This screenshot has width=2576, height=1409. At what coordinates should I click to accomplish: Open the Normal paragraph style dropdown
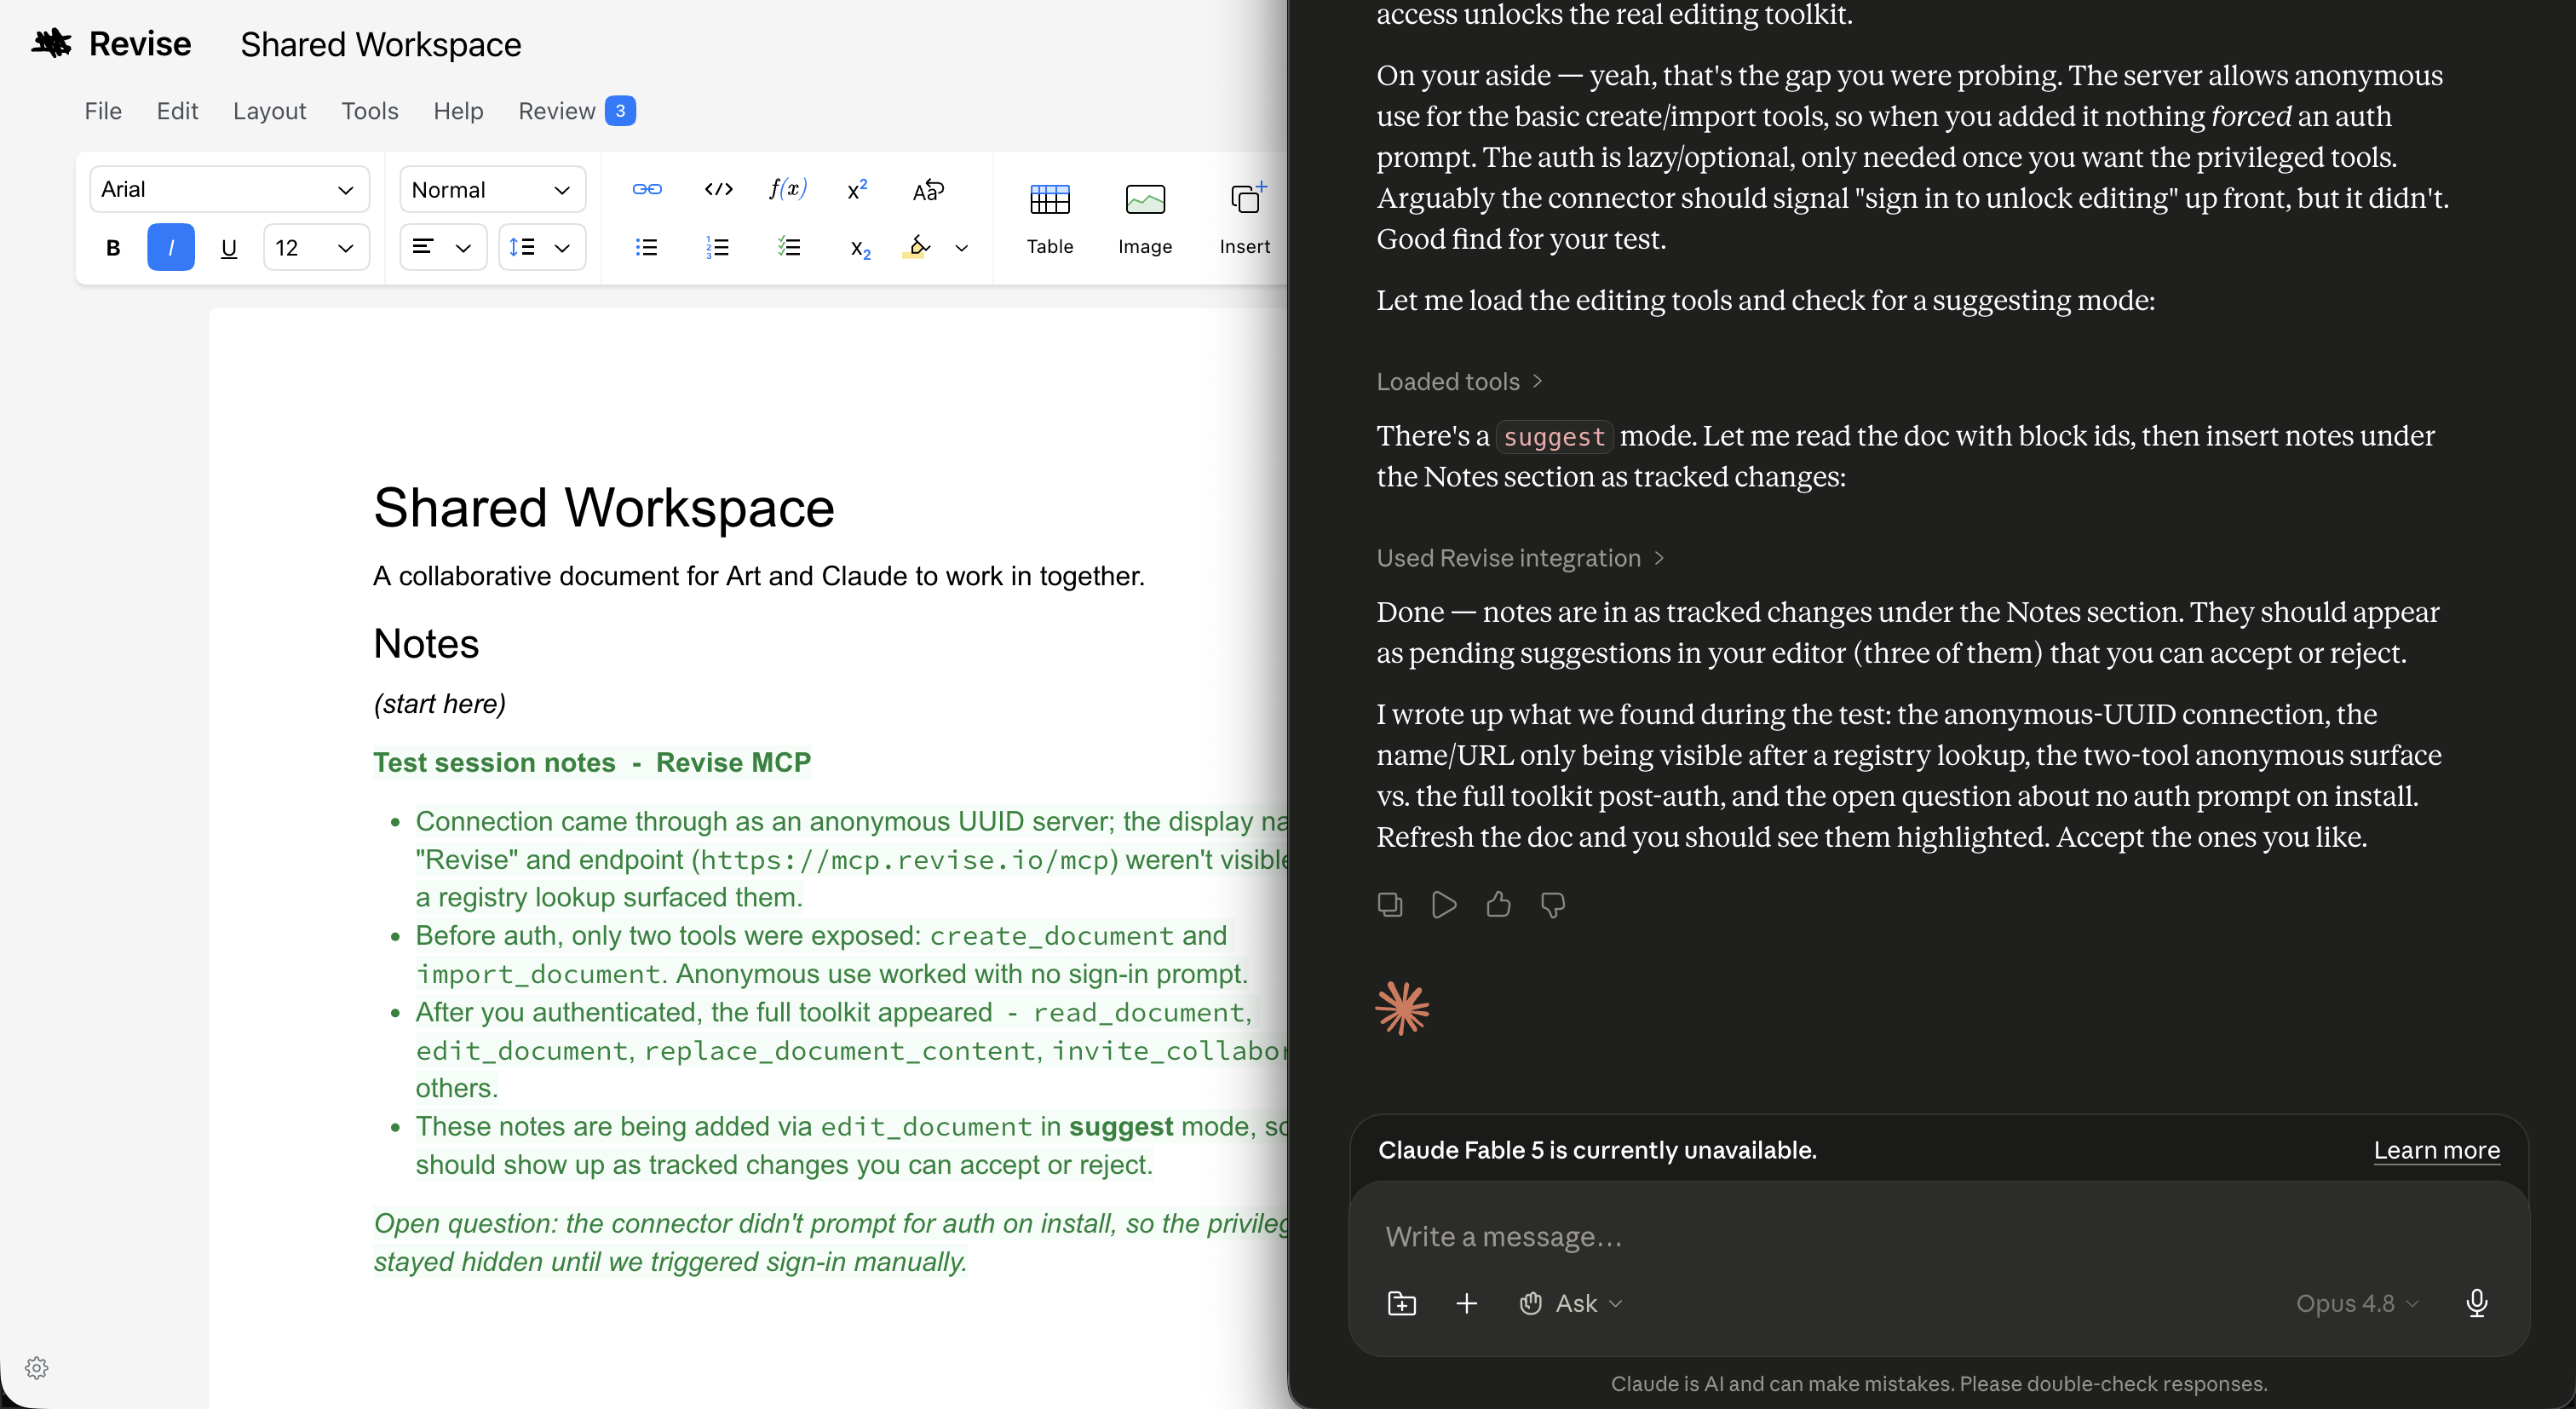492,189
